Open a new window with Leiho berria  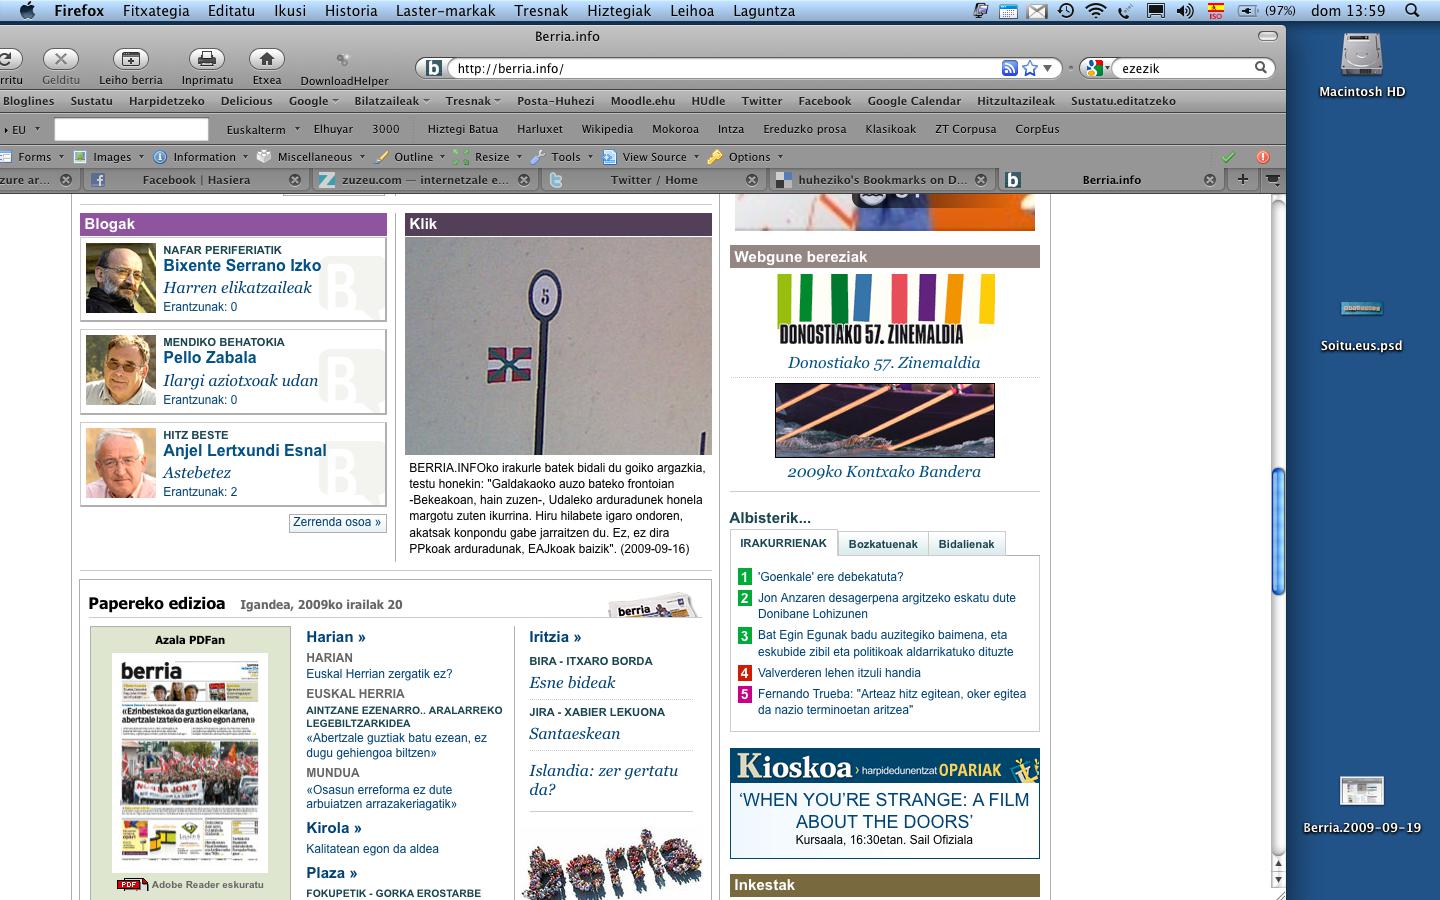pos(130,60)
